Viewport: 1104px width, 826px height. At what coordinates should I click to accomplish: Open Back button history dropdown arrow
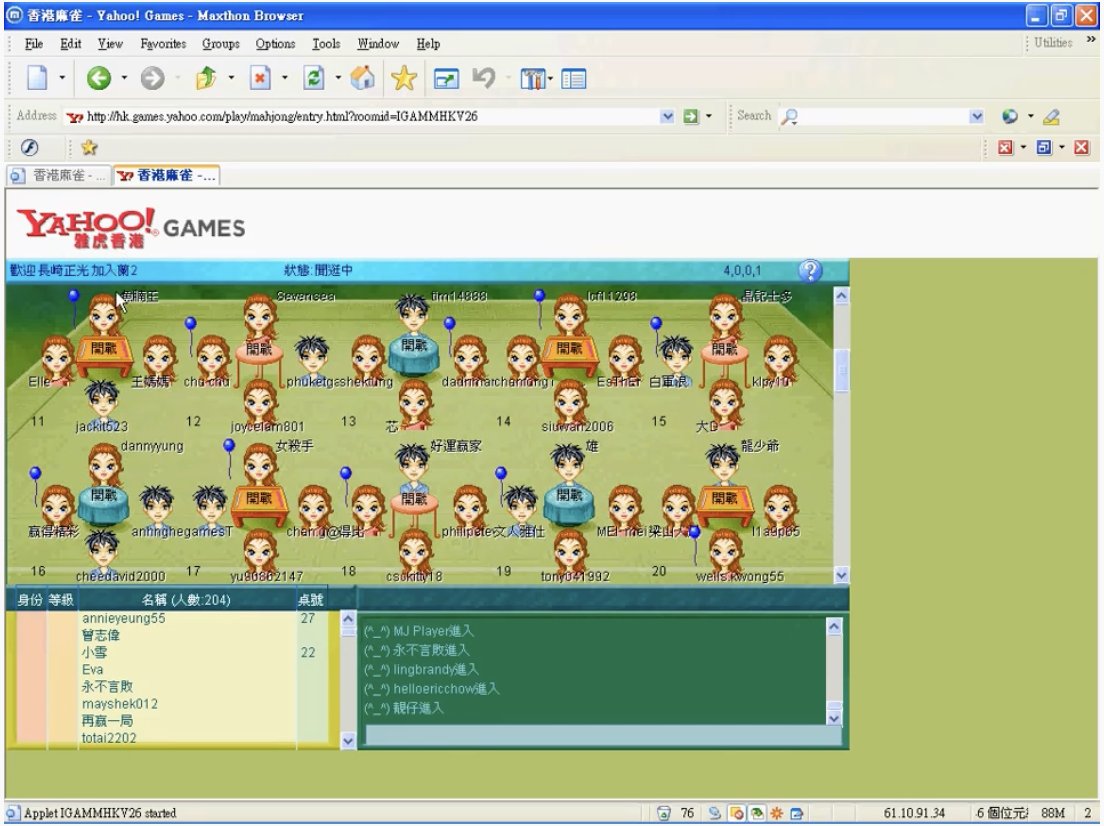[x=124, y=77]
